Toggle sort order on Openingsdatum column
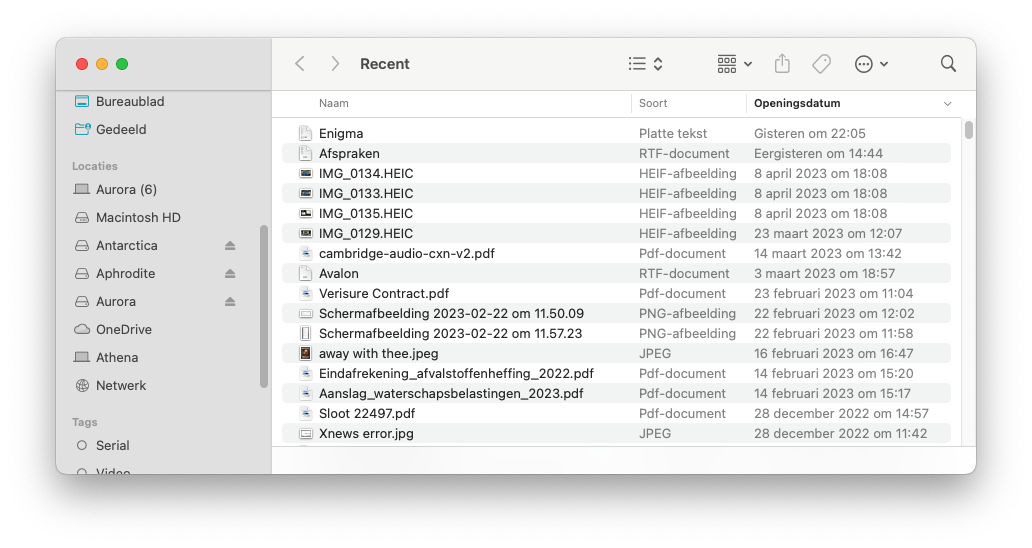 click(947, 104)
